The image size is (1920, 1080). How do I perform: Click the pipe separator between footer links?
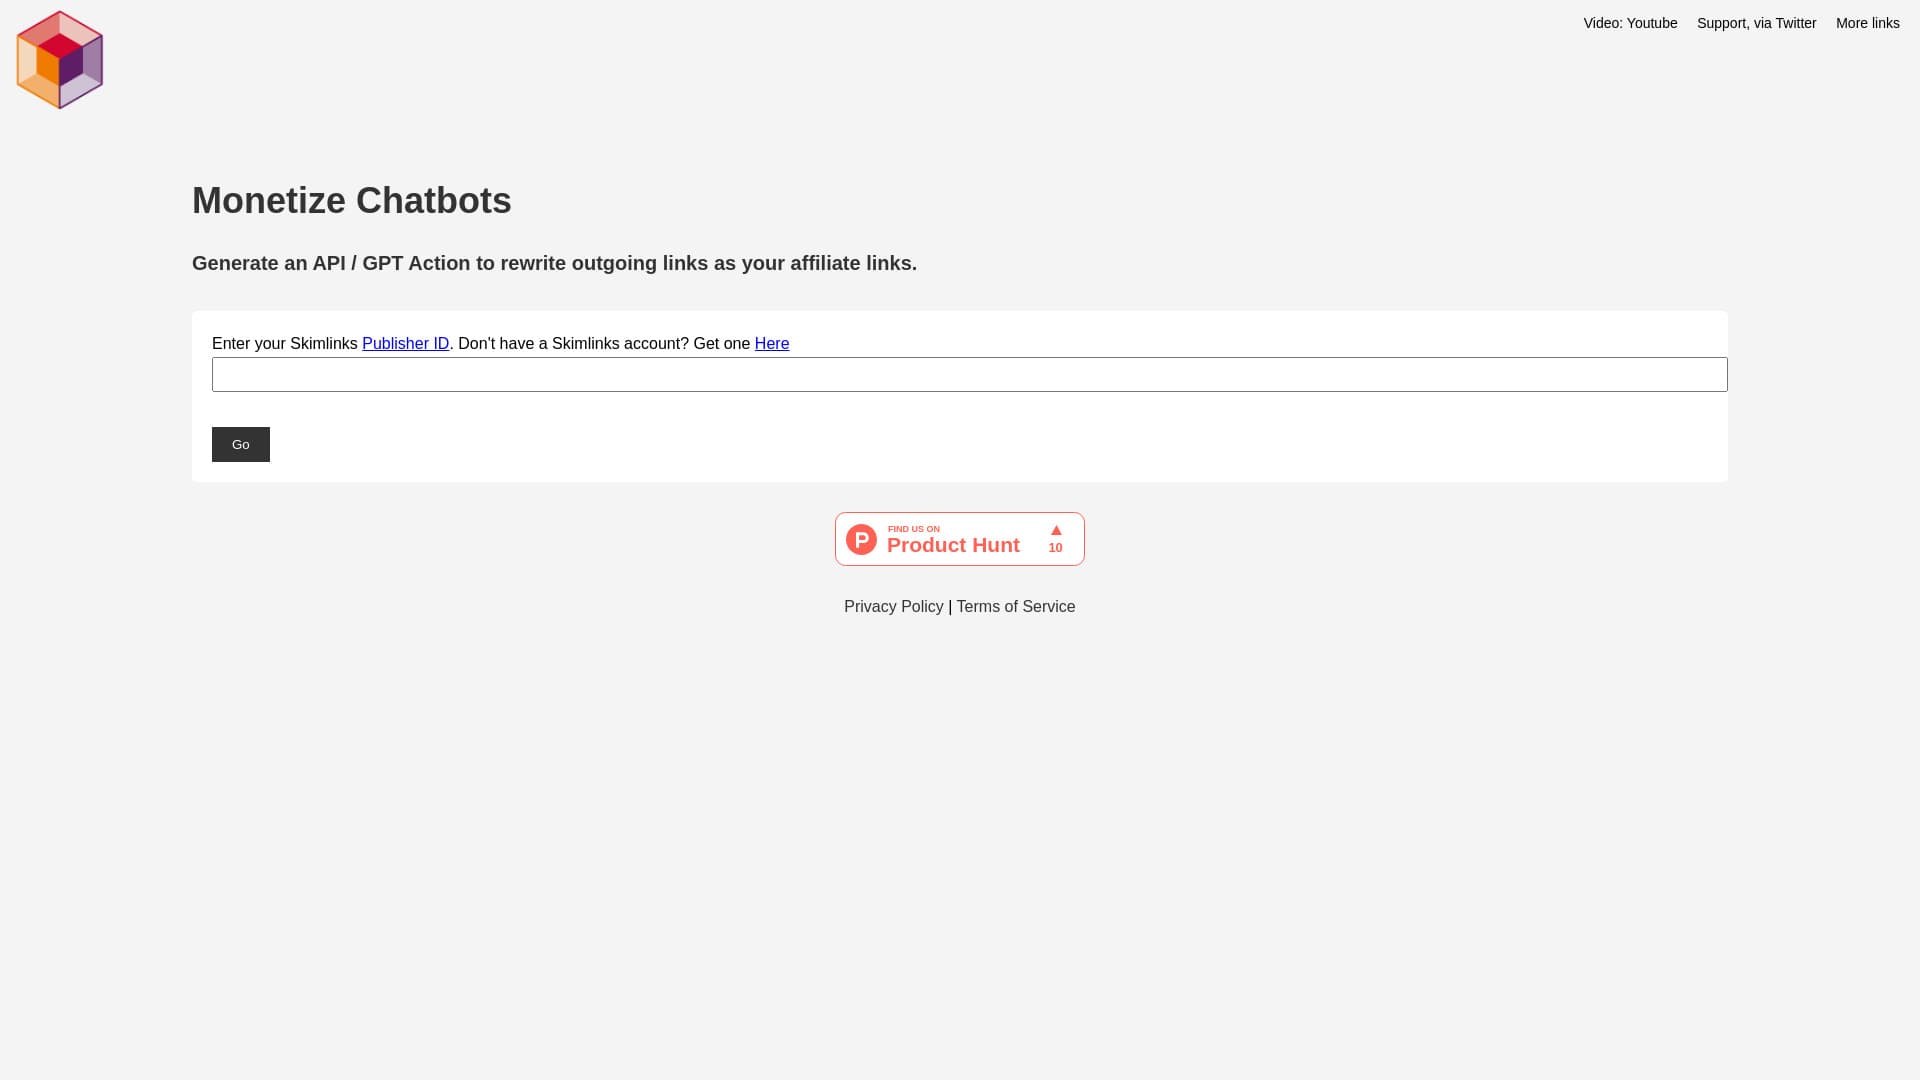[x=950, y=607]
